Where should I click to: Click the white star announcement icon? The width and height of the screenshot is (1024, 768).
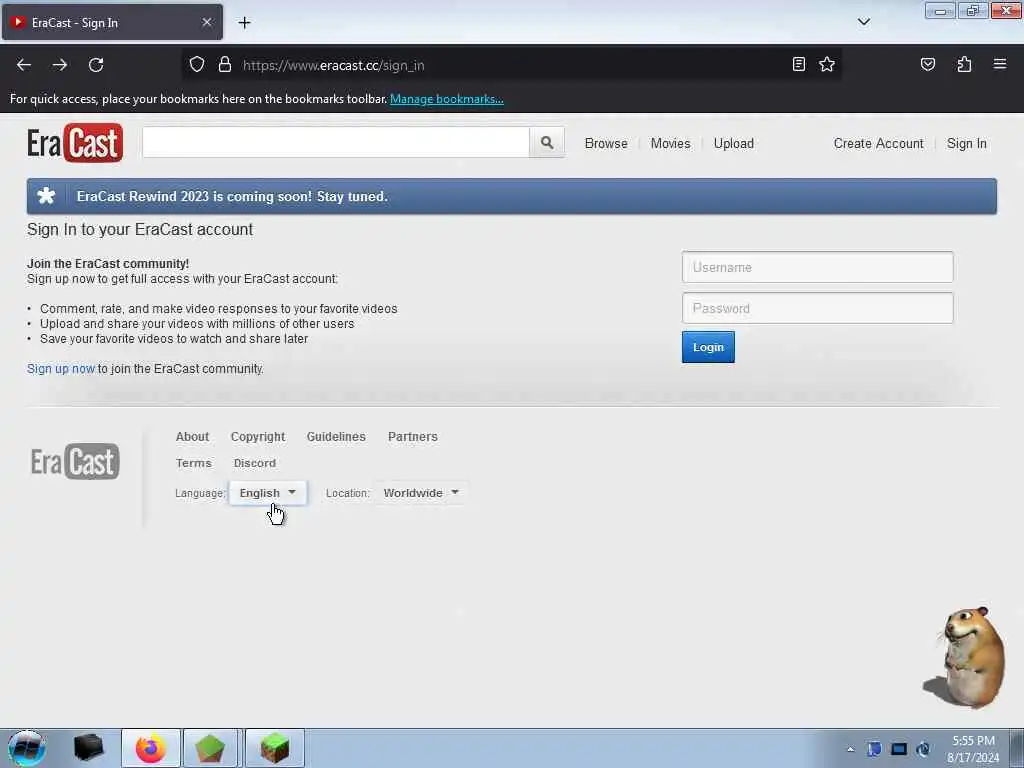click(46, 196)
